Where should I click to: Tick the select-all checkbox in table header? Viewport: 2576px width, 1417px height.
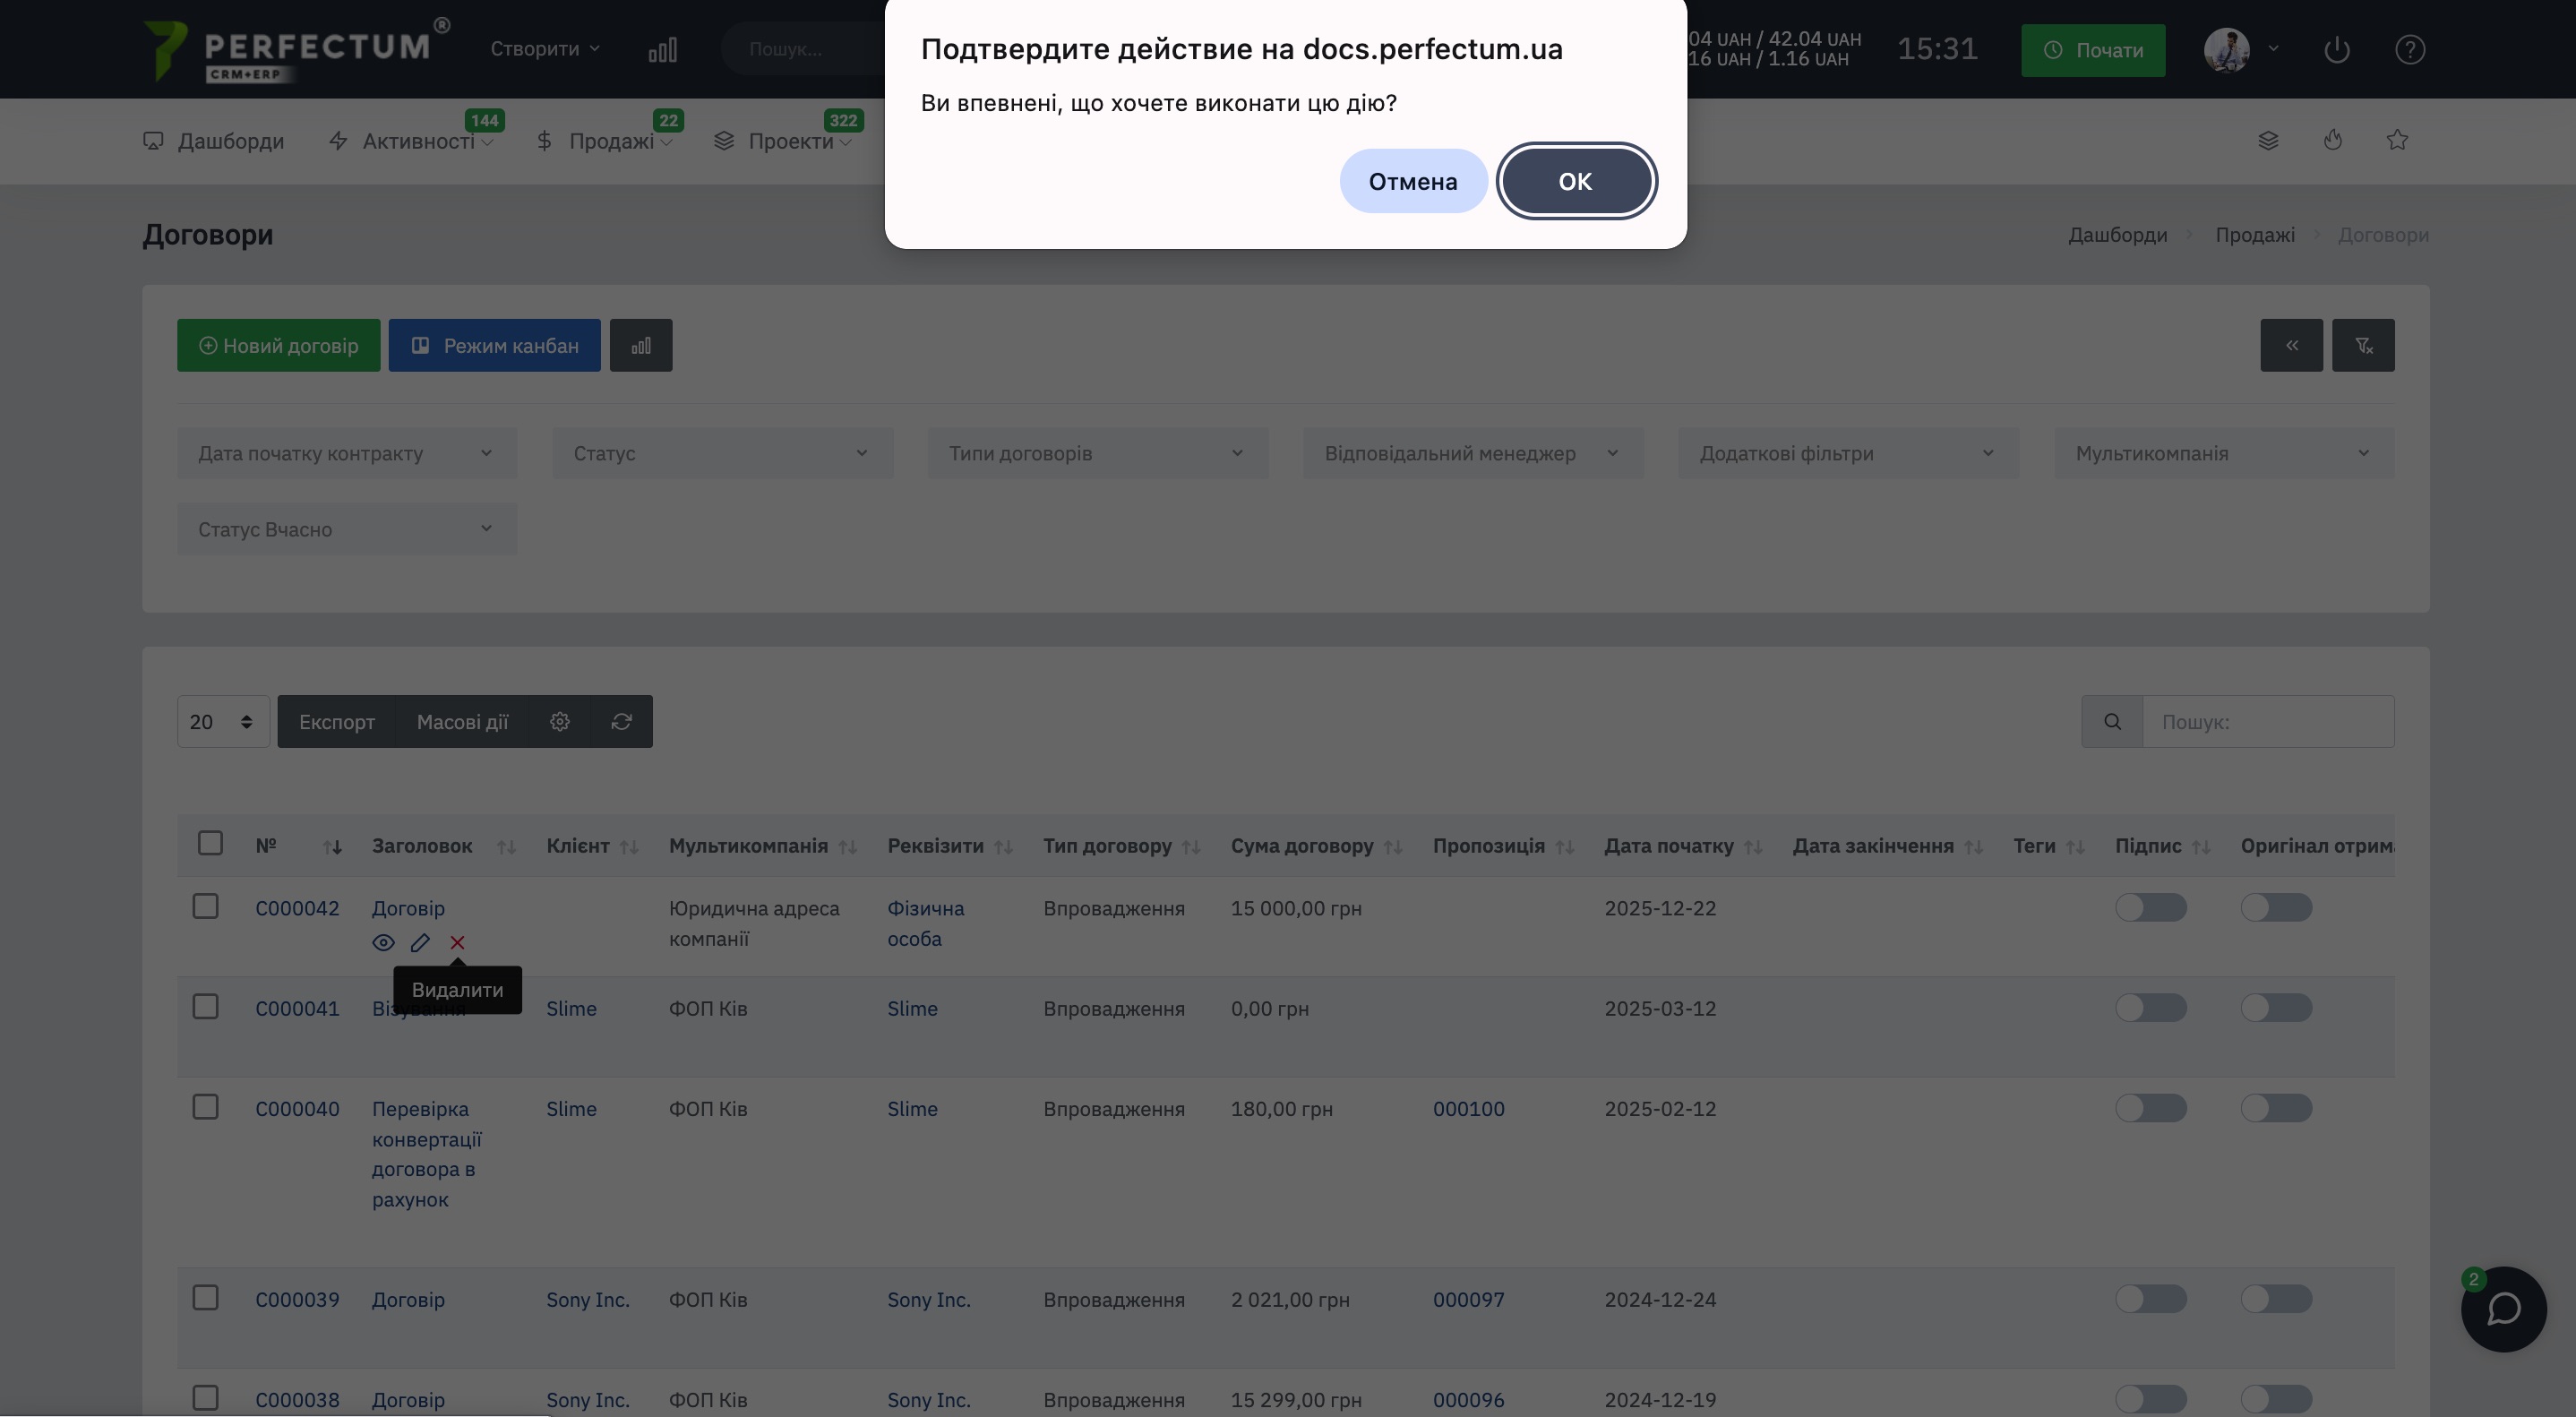tap(210, 844)
